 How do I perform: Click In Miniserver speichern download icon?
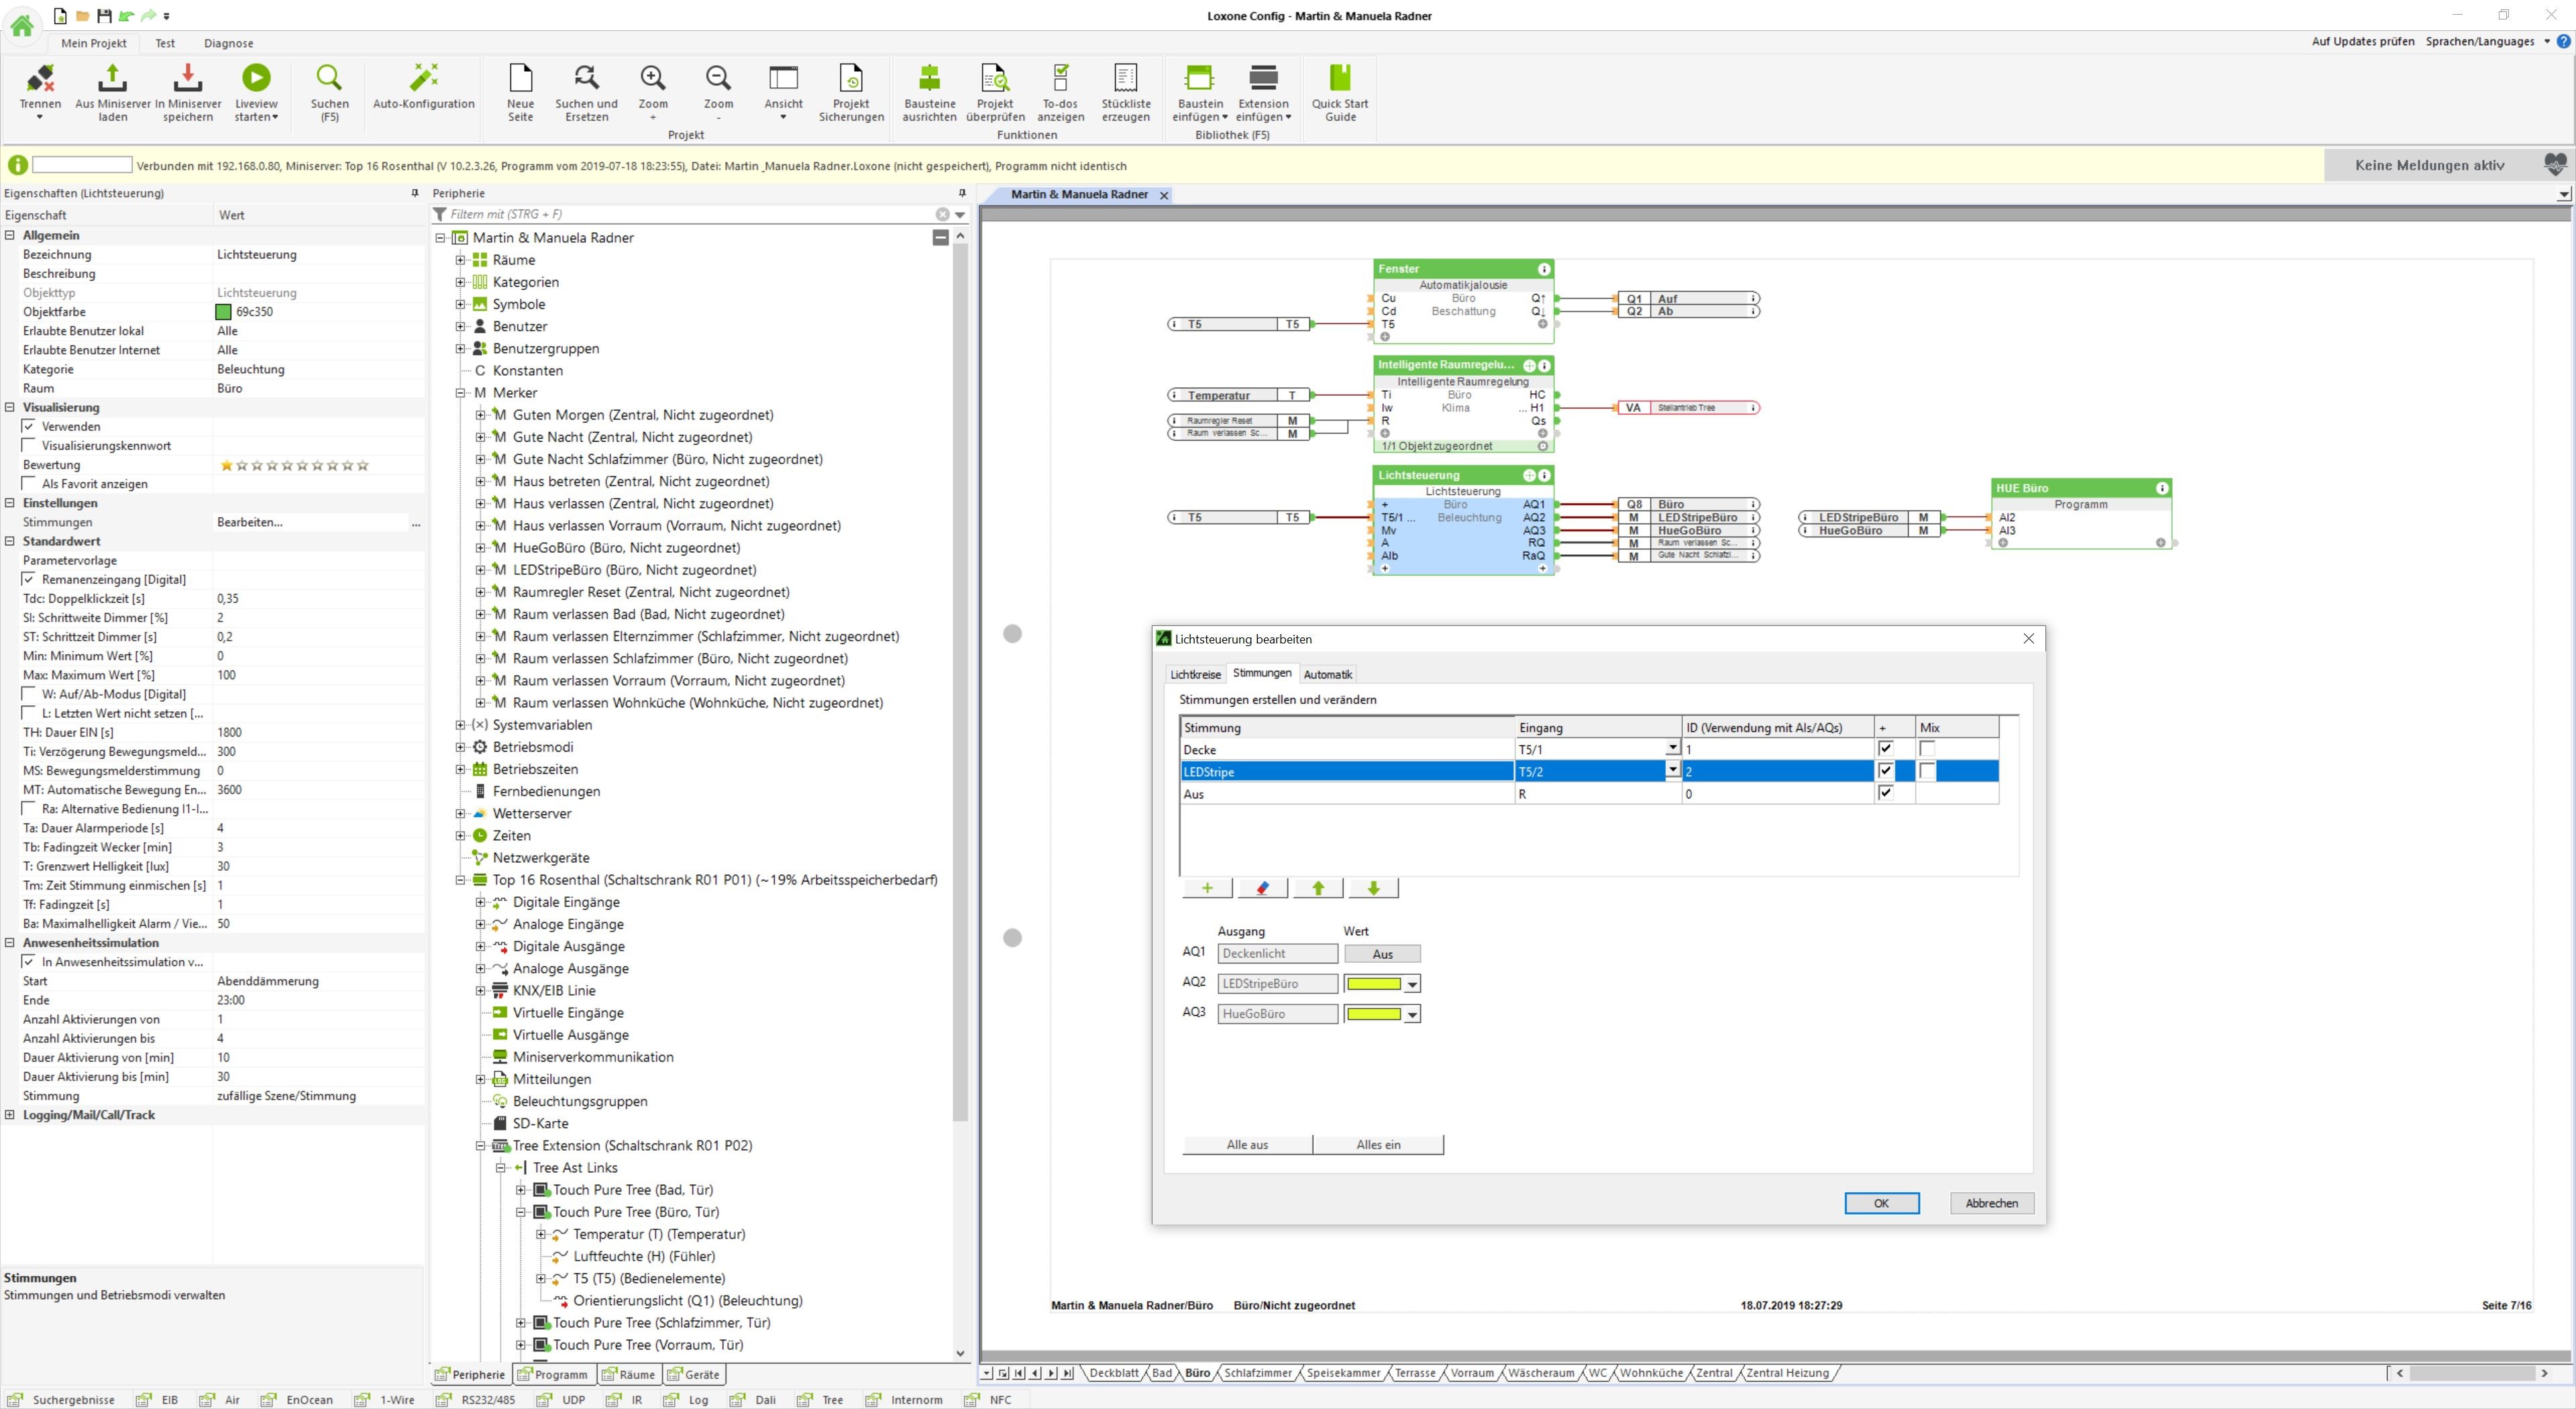tap(187, 78)
